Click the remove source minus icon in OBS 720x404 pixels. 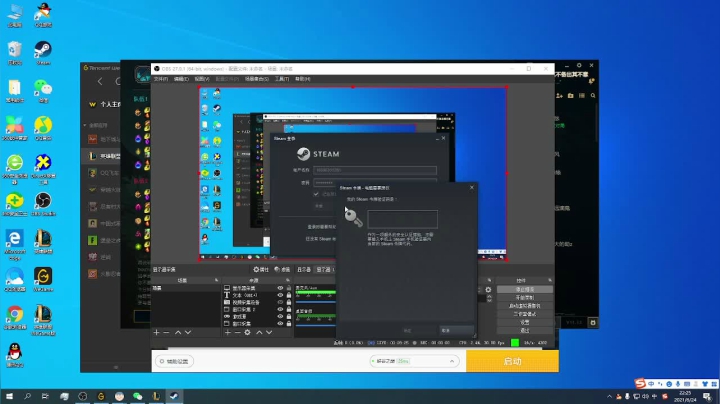click(x=237, y=332)
